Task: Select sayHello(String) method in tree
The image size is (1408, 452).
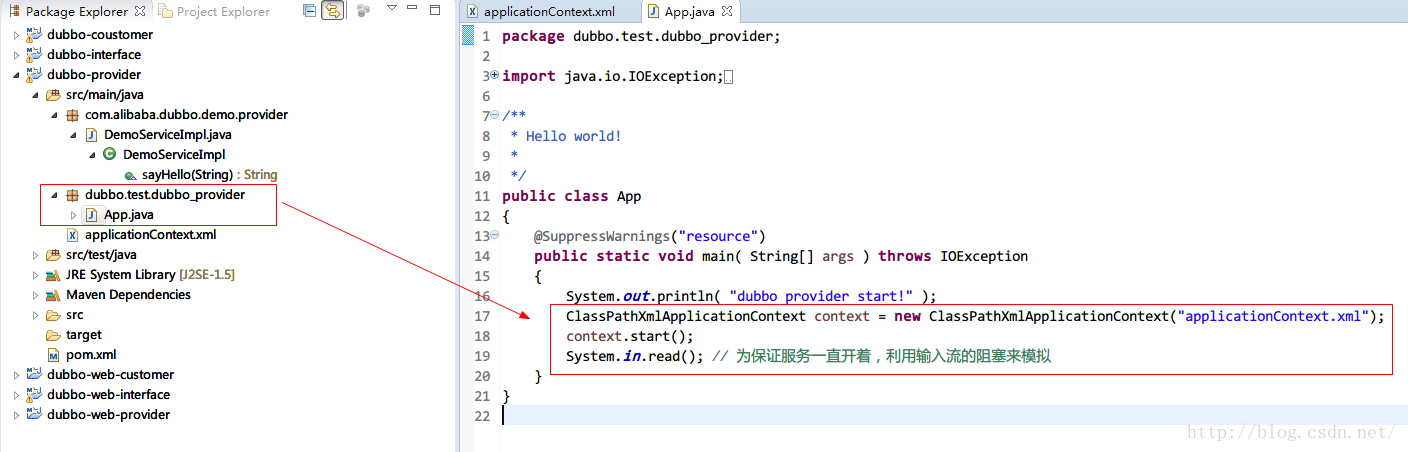Action: tap(209, 175)
